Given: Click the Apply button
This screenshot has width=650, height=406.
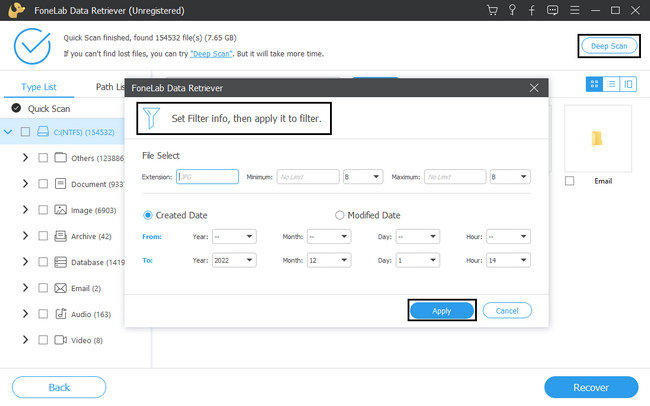Looking at the screenshot, I should (442, 310).
